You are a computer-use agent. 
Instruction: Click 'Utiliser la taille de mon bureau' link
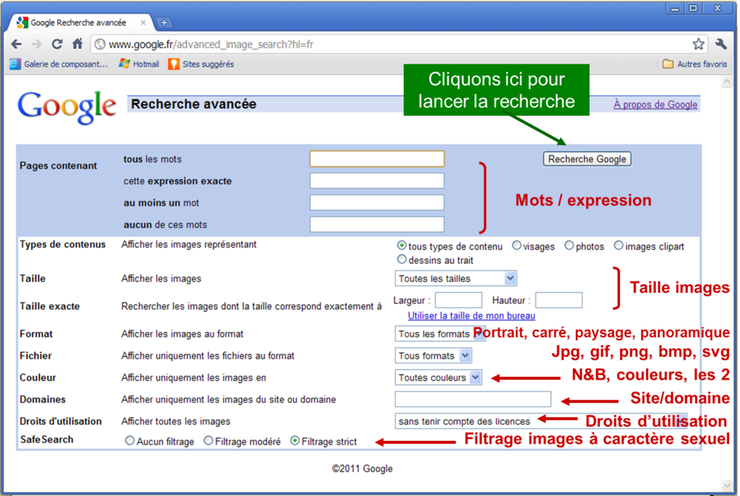point(471,316)
